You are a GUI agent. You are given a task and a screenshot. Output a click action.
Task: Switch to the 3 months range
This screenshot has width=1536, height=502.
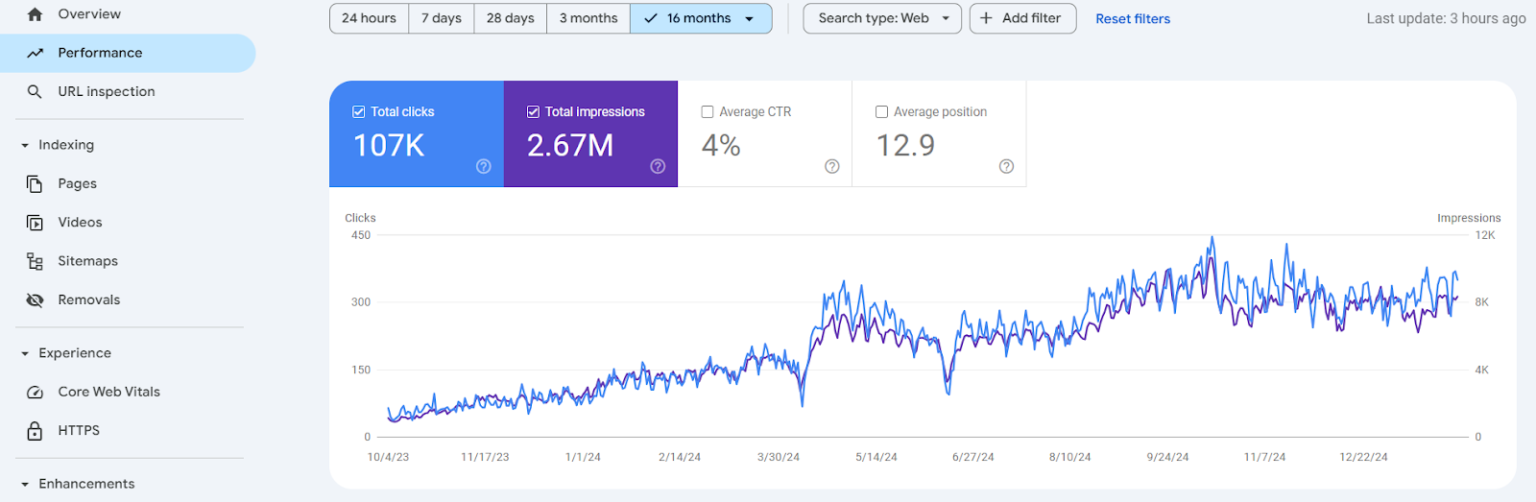[588, 19]
